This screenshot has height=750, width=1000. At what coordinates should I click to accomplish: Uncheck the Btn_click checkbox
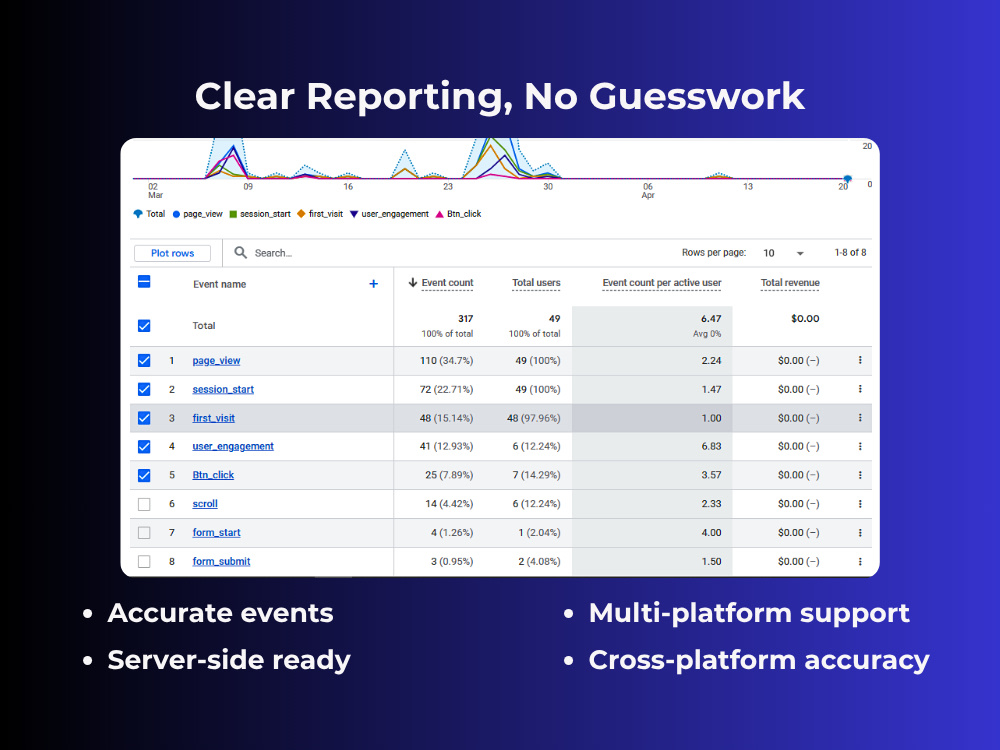[x=144, y=475]
